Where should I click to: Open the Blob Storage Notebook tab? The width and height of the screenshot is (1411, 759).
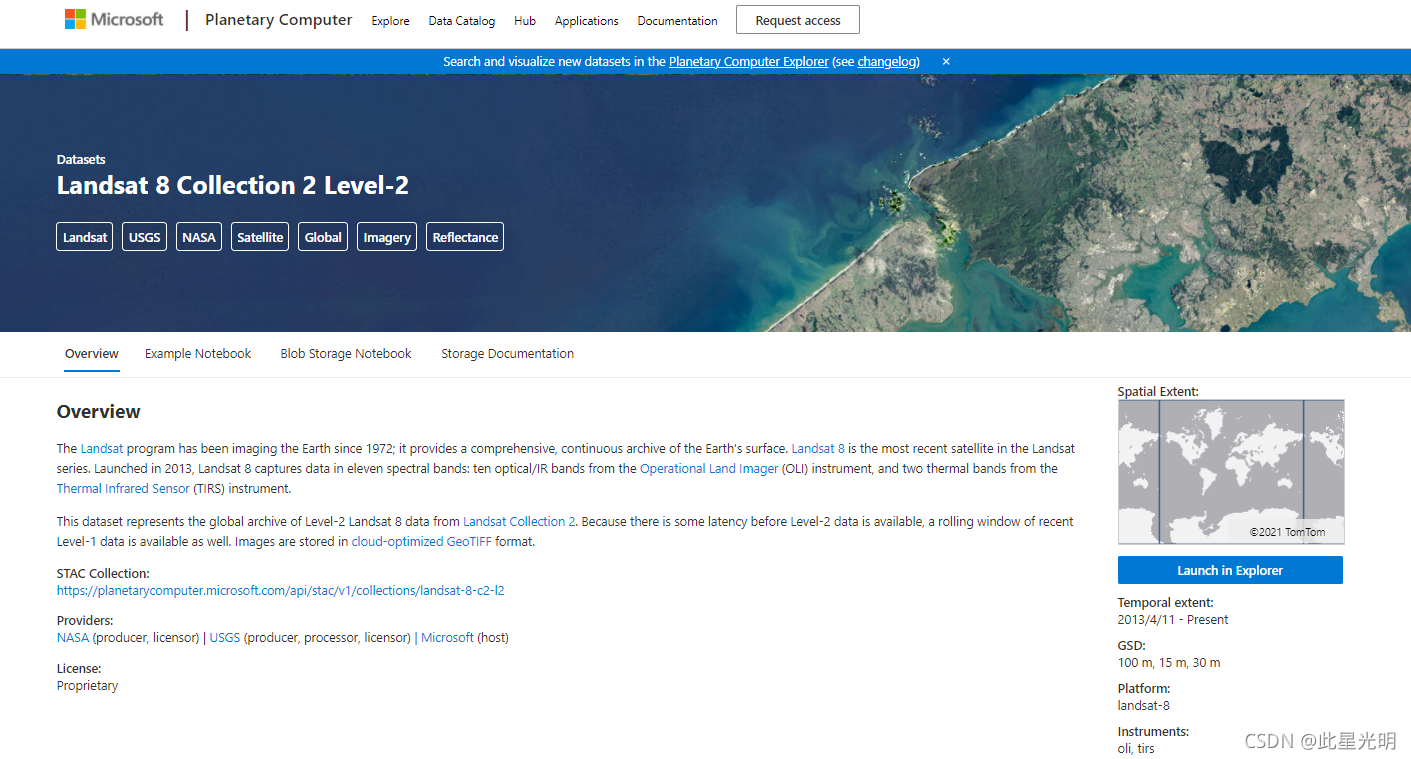(346, 354)
